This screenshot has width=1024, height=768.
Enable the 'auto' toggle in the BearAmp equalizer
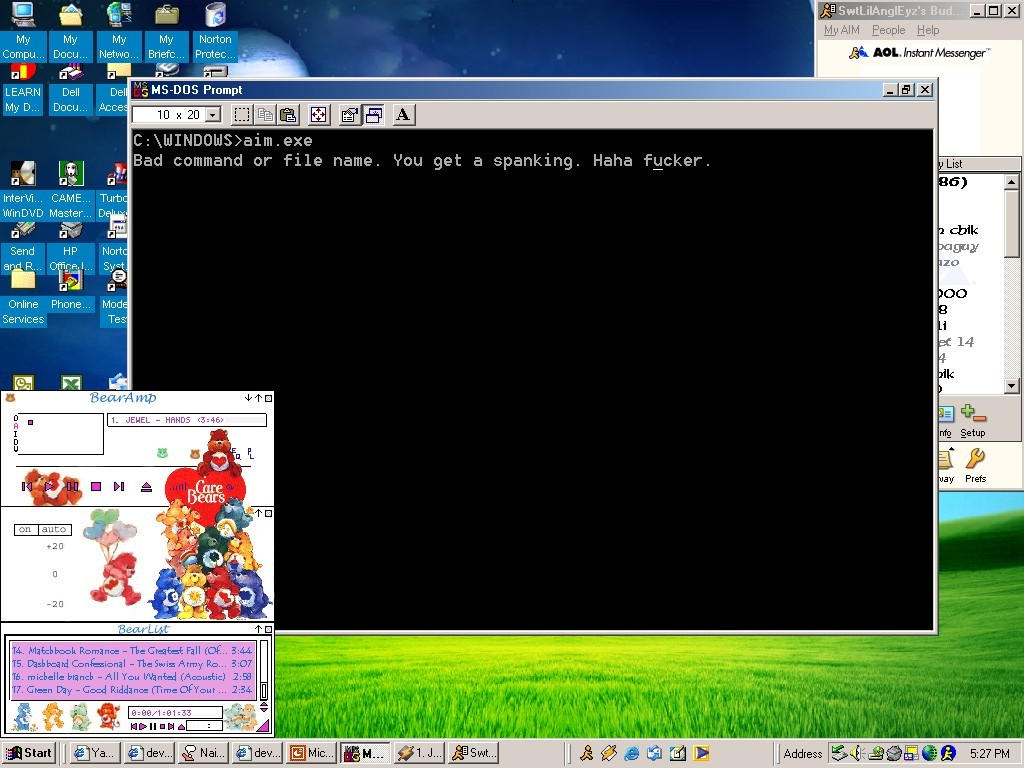pos(53,529)
